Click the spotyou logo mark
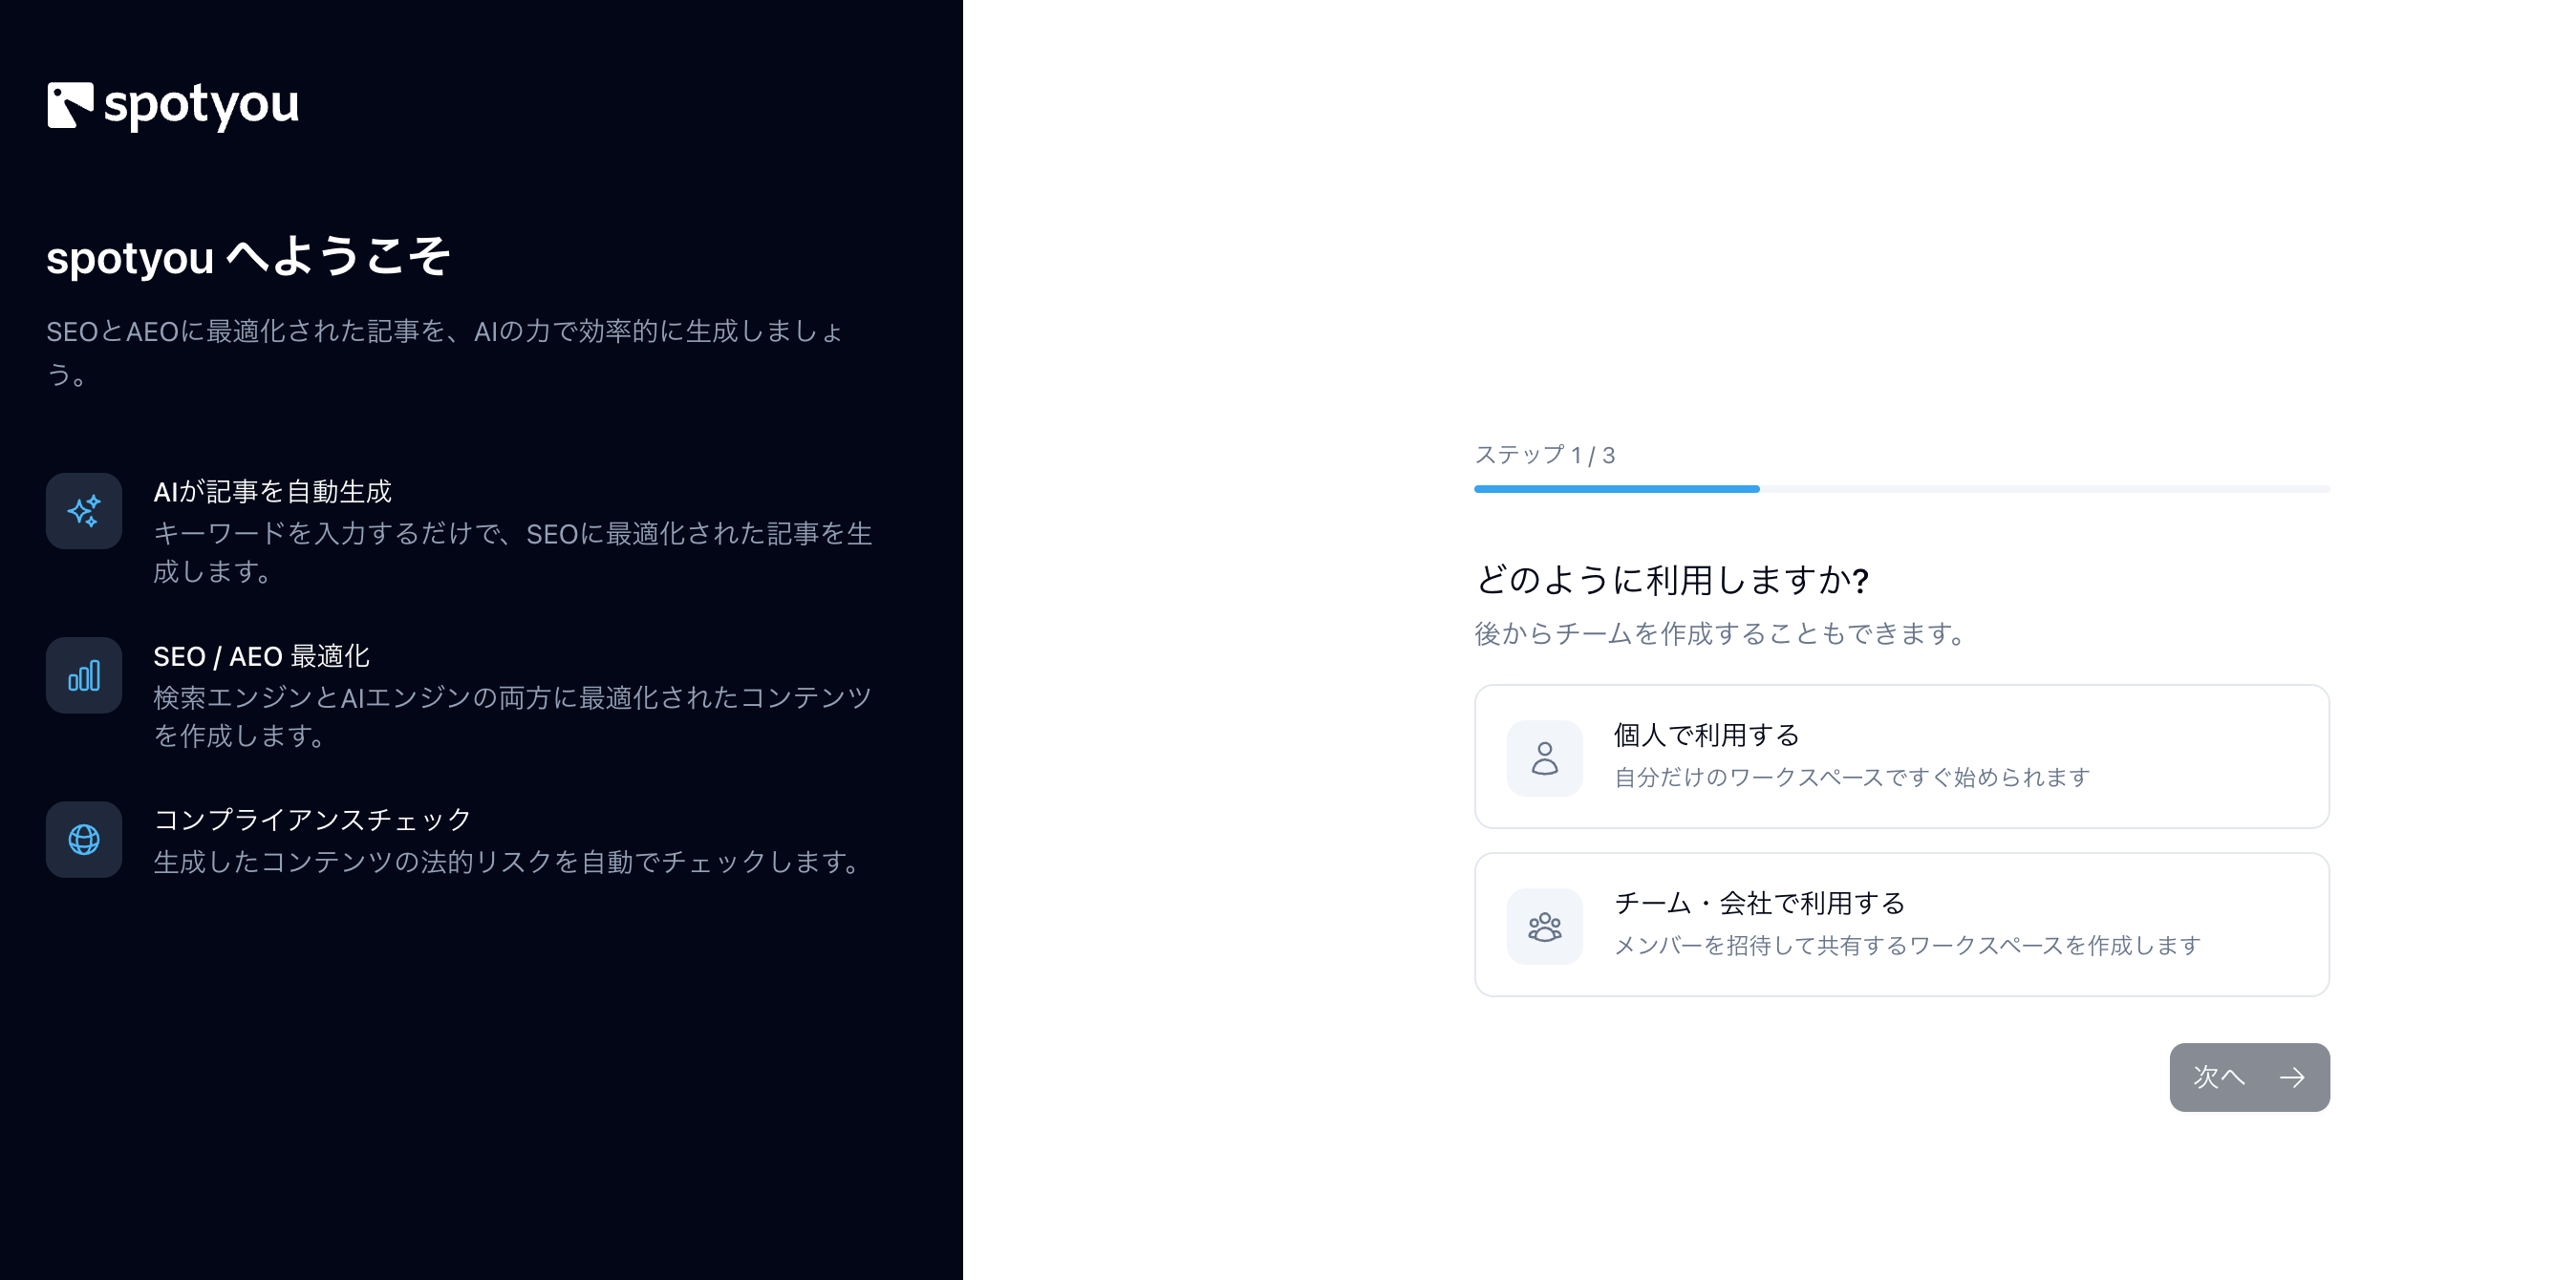The width and height of the screenshot is (2576, 1280). pos(70,105)
